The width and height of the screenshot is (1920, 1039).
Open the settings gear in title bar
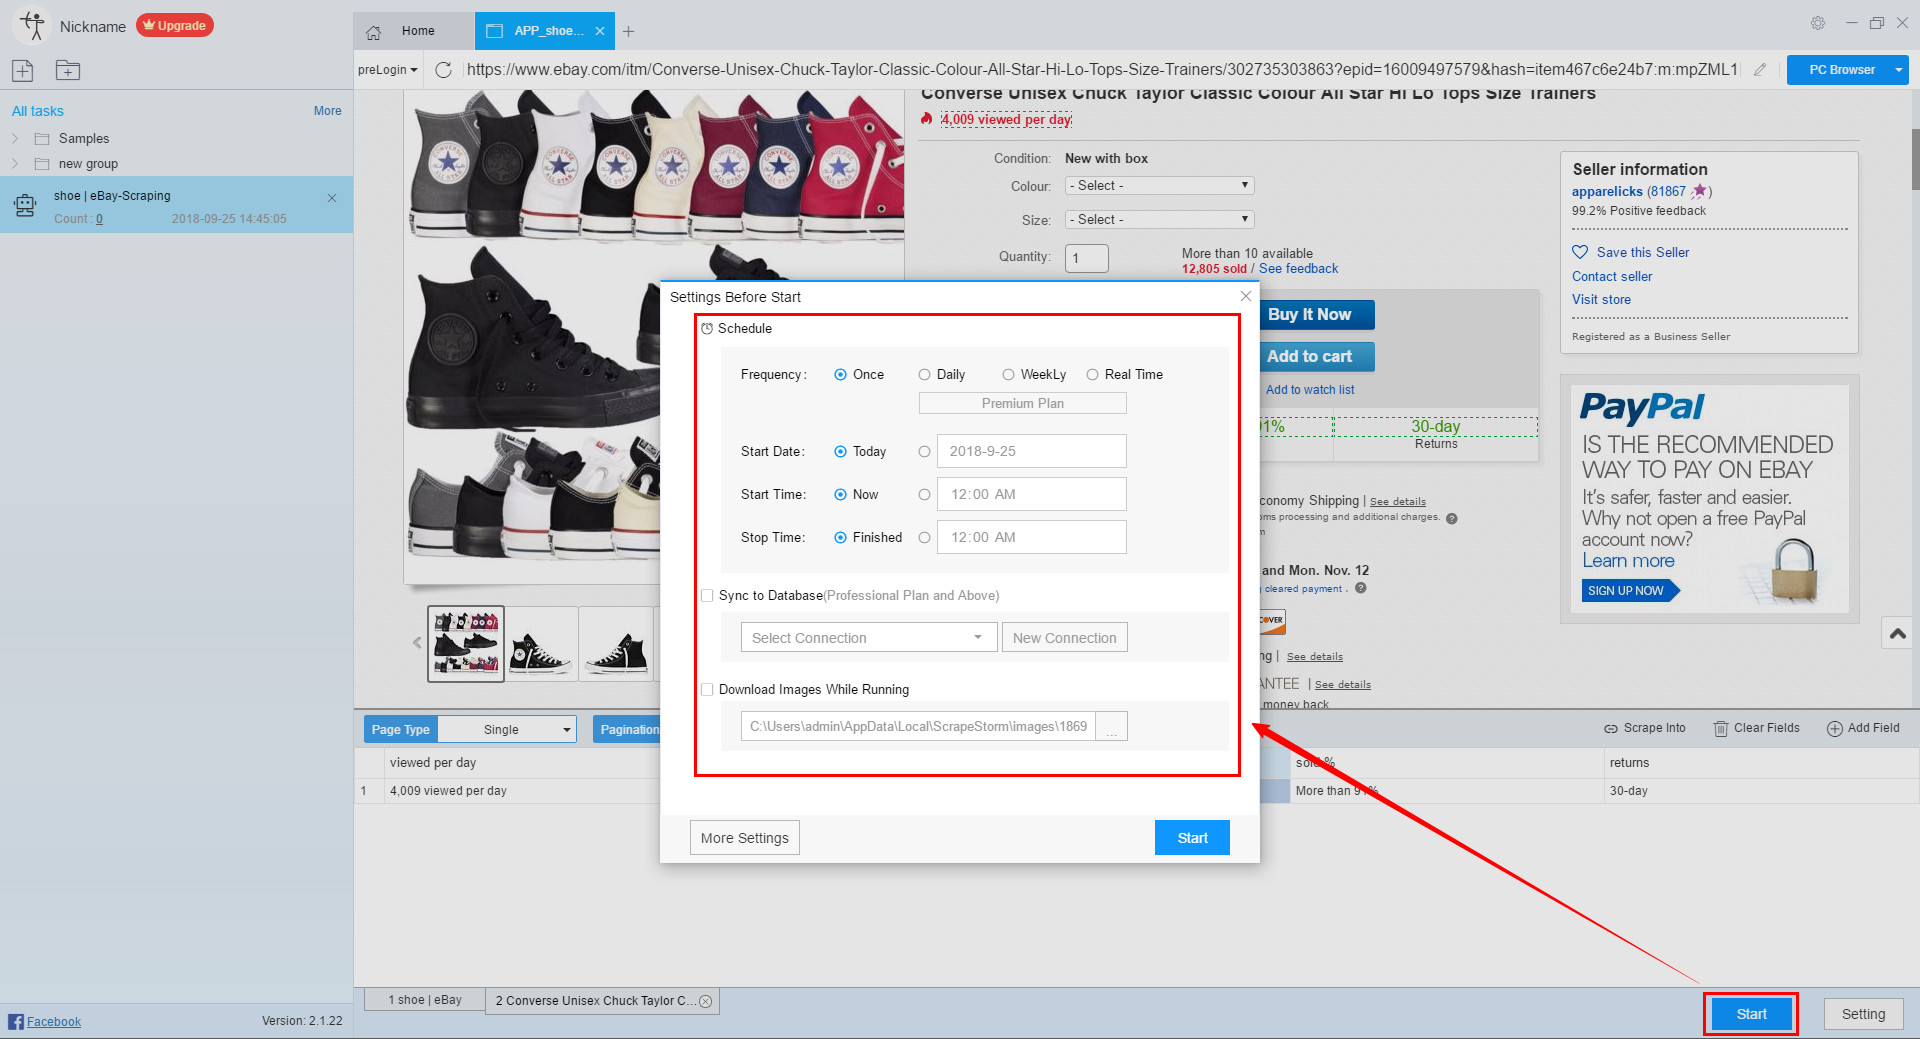(1818, 23)
